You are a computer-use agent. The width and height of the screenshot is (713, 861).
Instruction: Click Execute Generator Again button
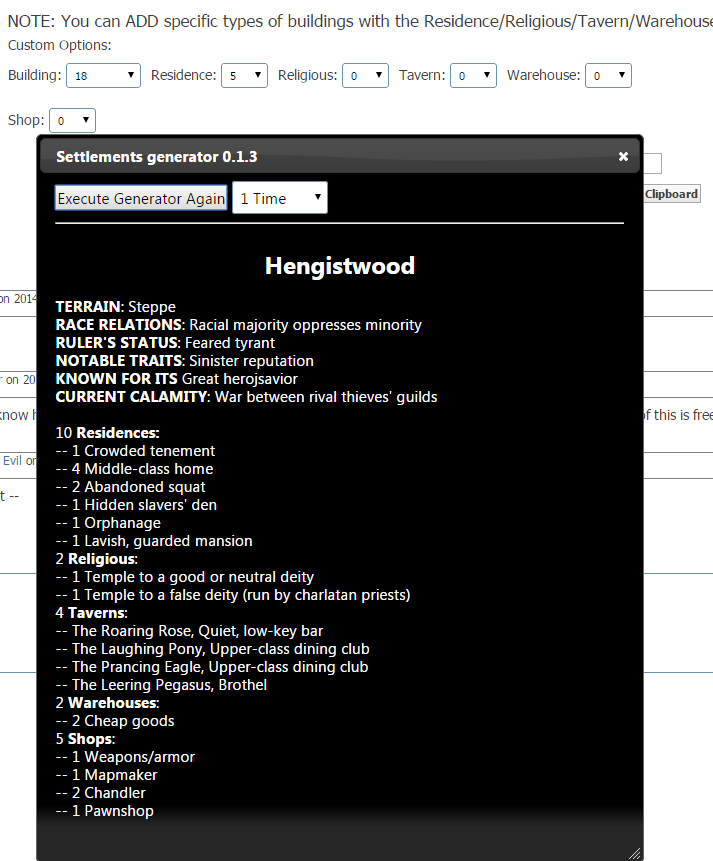point(141,198)
